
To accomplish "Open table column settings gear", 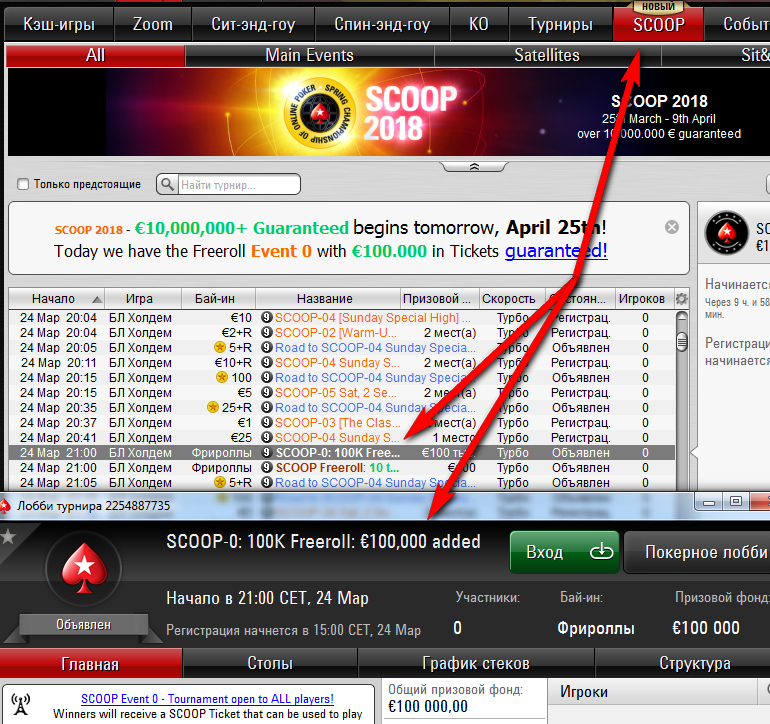I will tap(682, 299).
